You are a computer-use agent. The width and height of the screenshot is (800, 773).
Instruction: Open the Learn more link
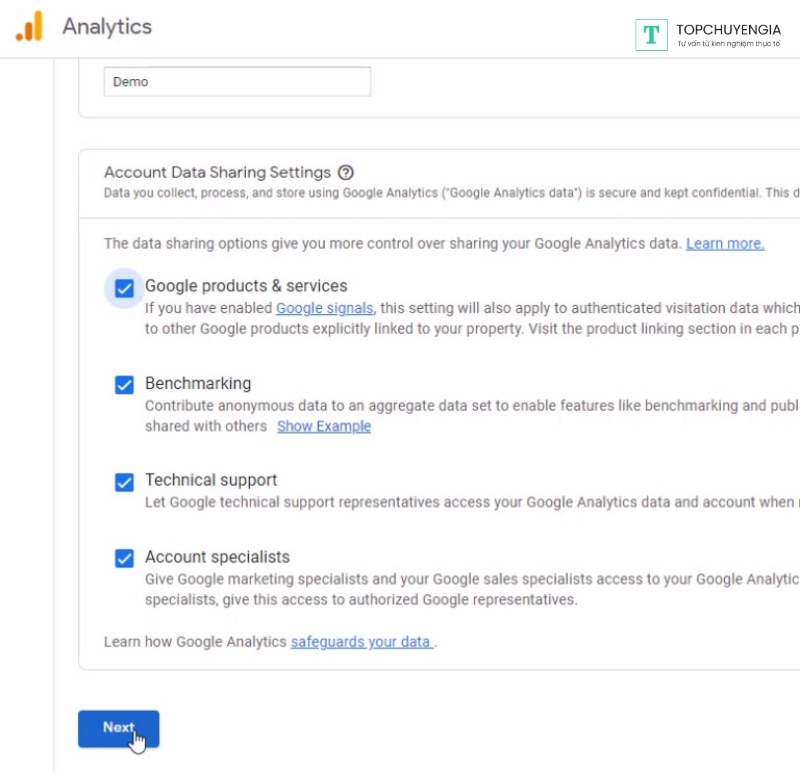[725, 244]
